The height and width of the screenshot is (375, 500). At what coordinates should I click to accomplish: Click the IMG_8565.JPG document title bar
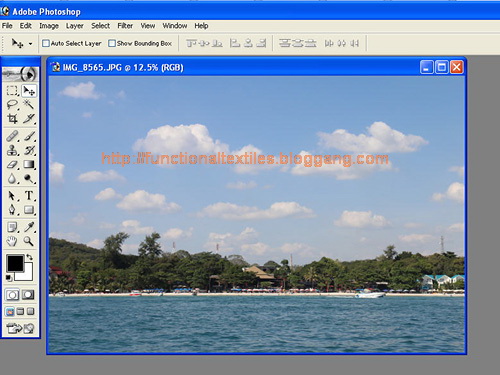click(233, 67)
